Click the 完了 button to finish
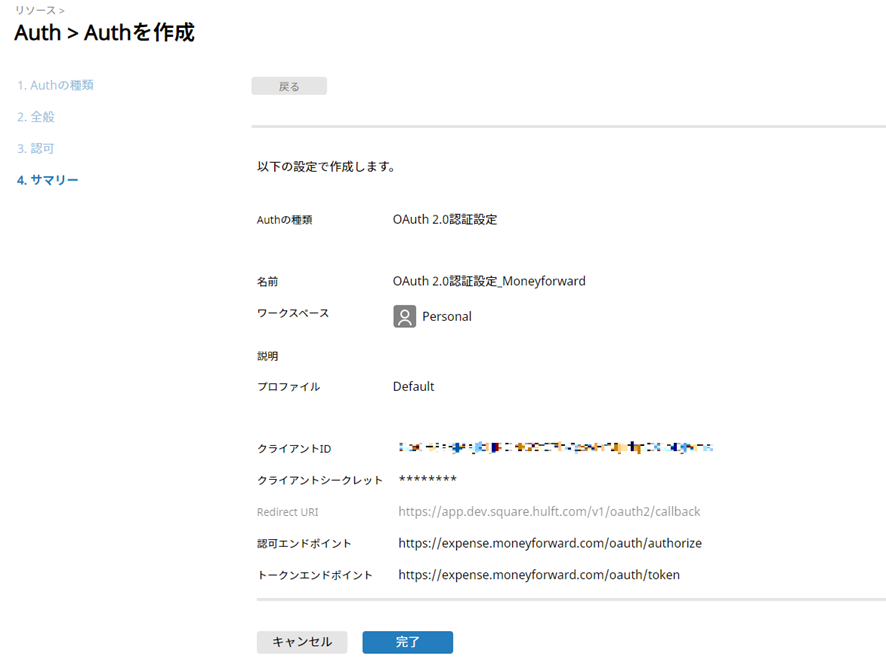886x662 pixels. coord(407,642)
